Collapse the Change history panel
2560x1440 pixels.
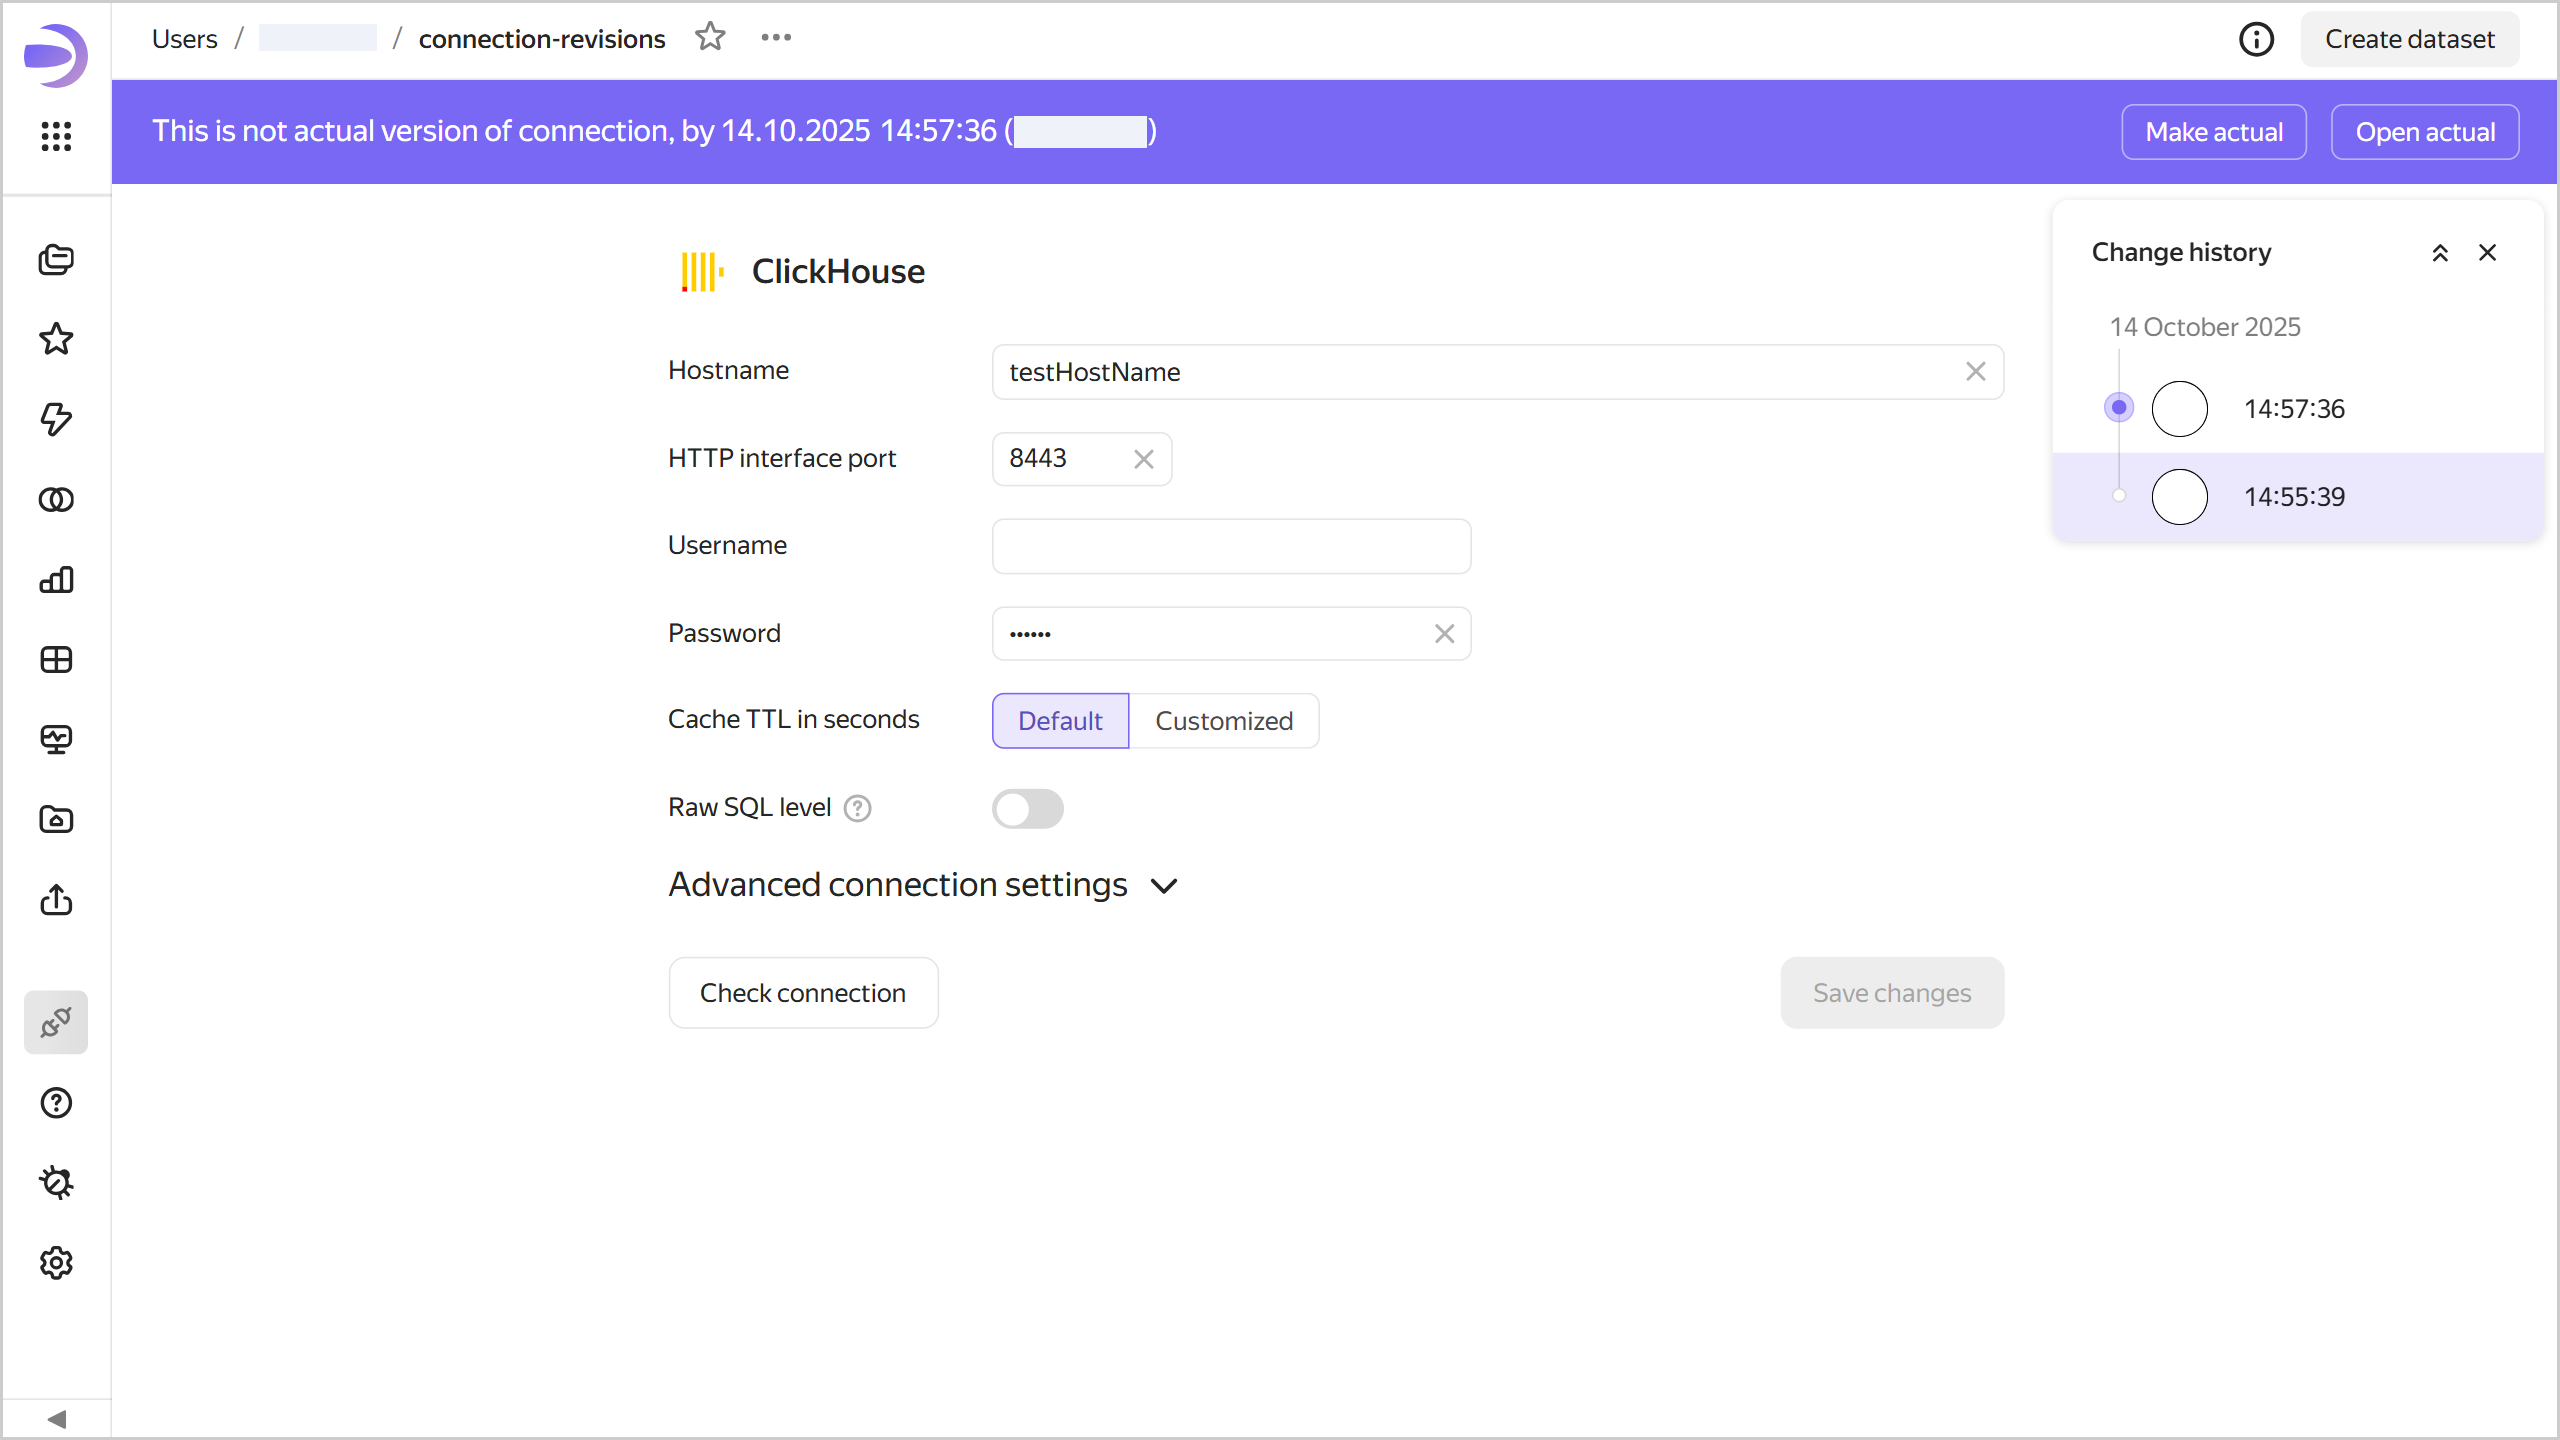2440,253
